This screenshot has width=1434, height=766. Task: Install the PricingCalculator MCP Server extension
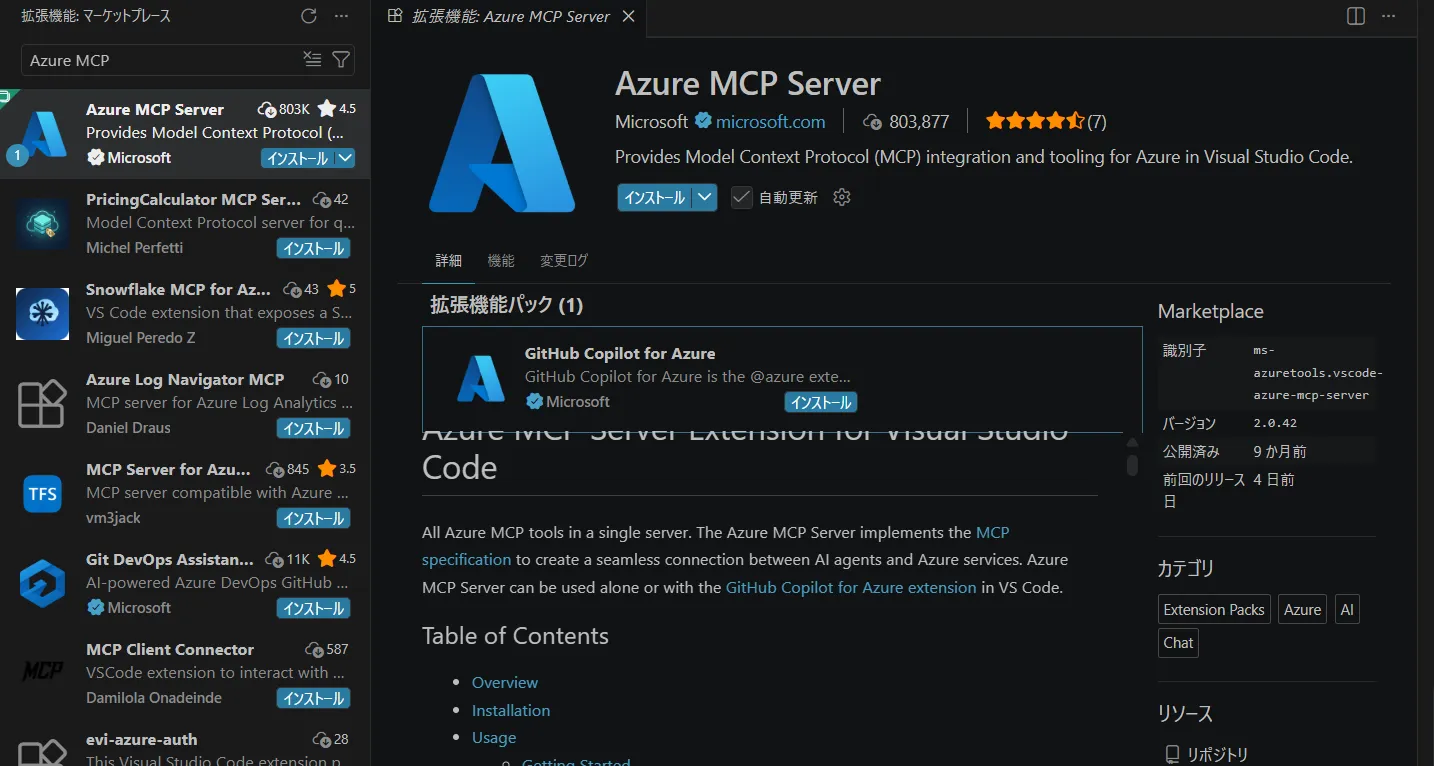pyautogui.click(x=312, y=248)
